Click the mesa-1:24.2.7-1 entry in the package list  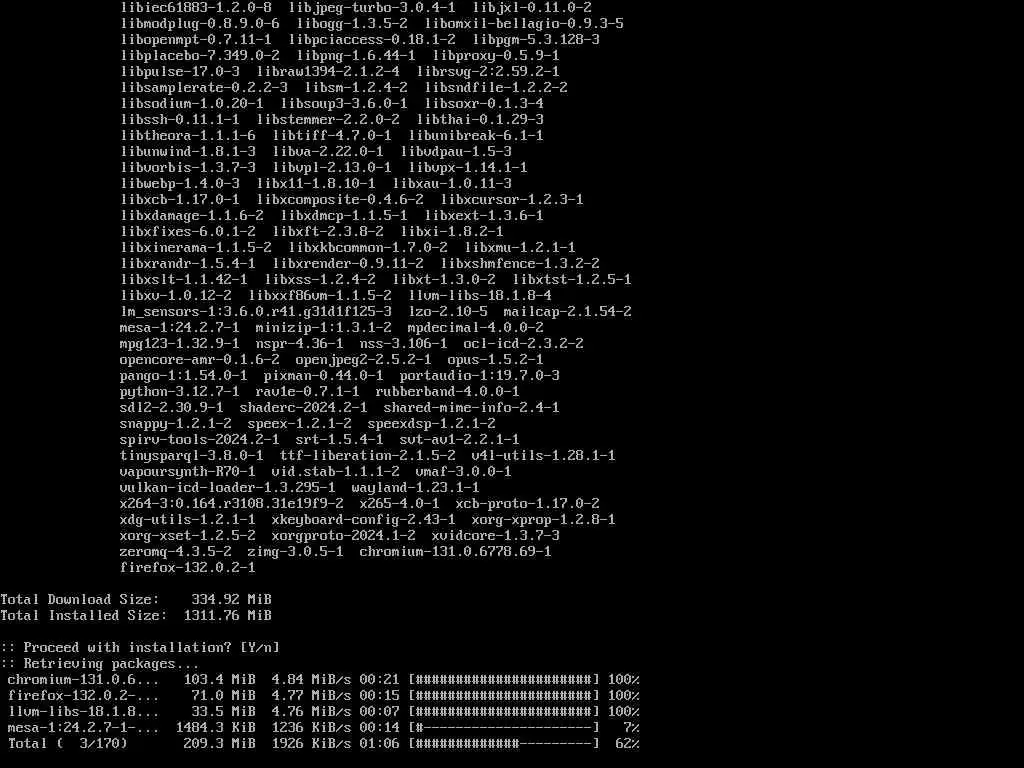(x=180, y=328)
